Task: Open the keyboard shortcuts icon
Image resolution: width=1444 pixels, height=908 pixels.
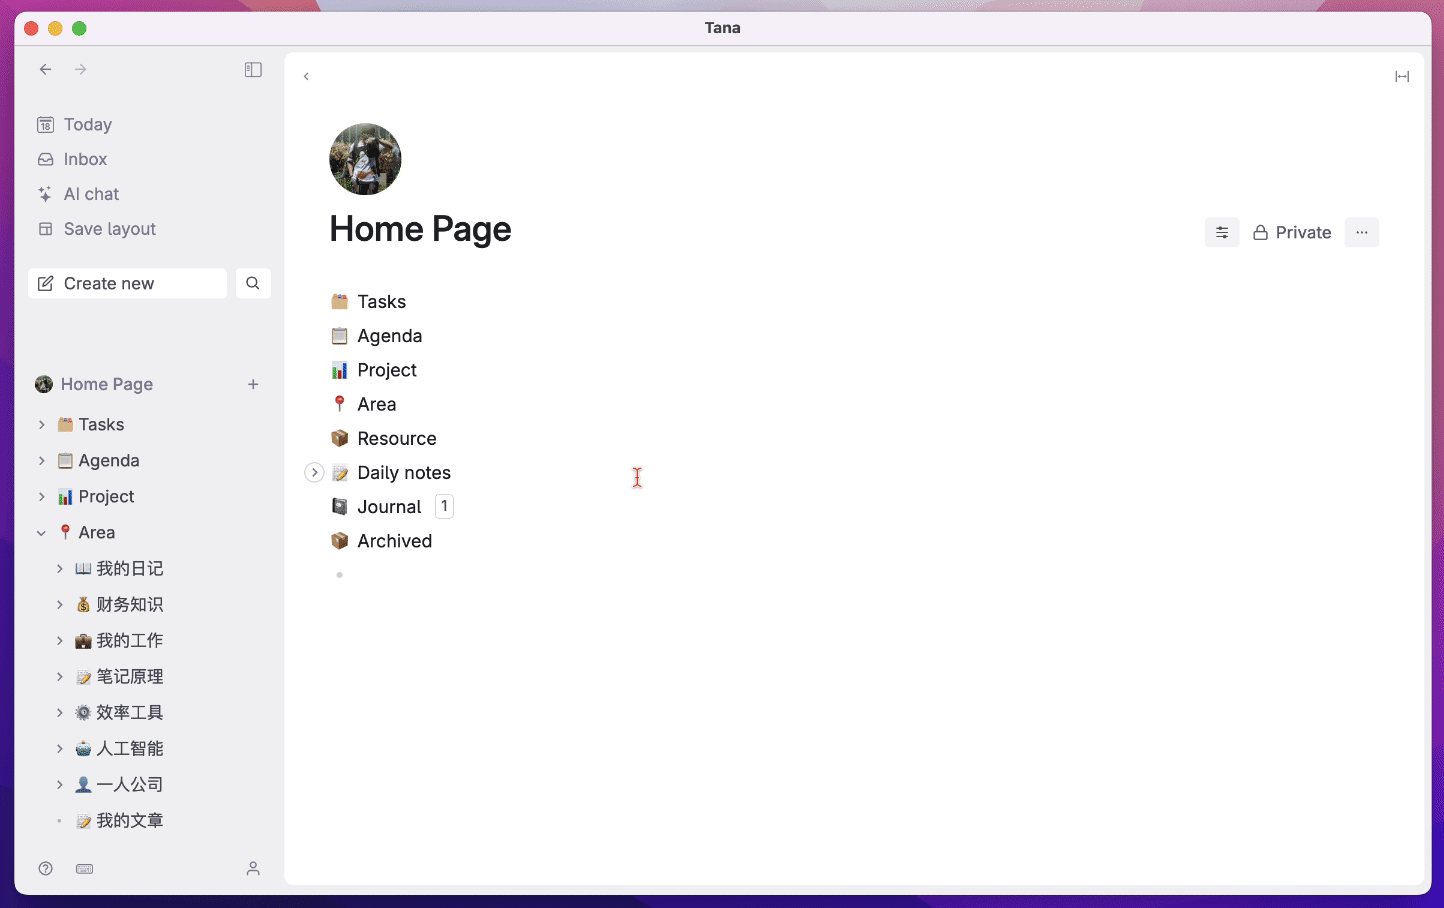Action: point(85,869)
